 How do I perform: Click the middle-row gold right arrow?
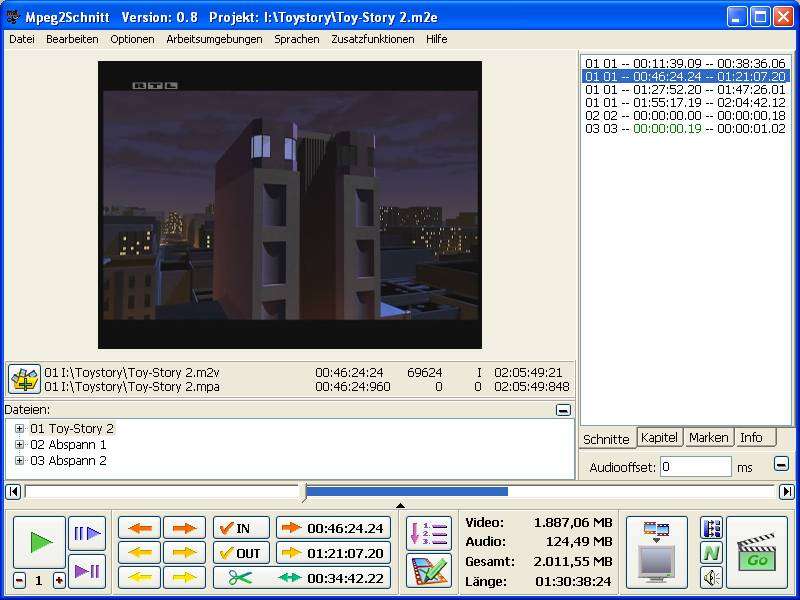coord(184,553)
